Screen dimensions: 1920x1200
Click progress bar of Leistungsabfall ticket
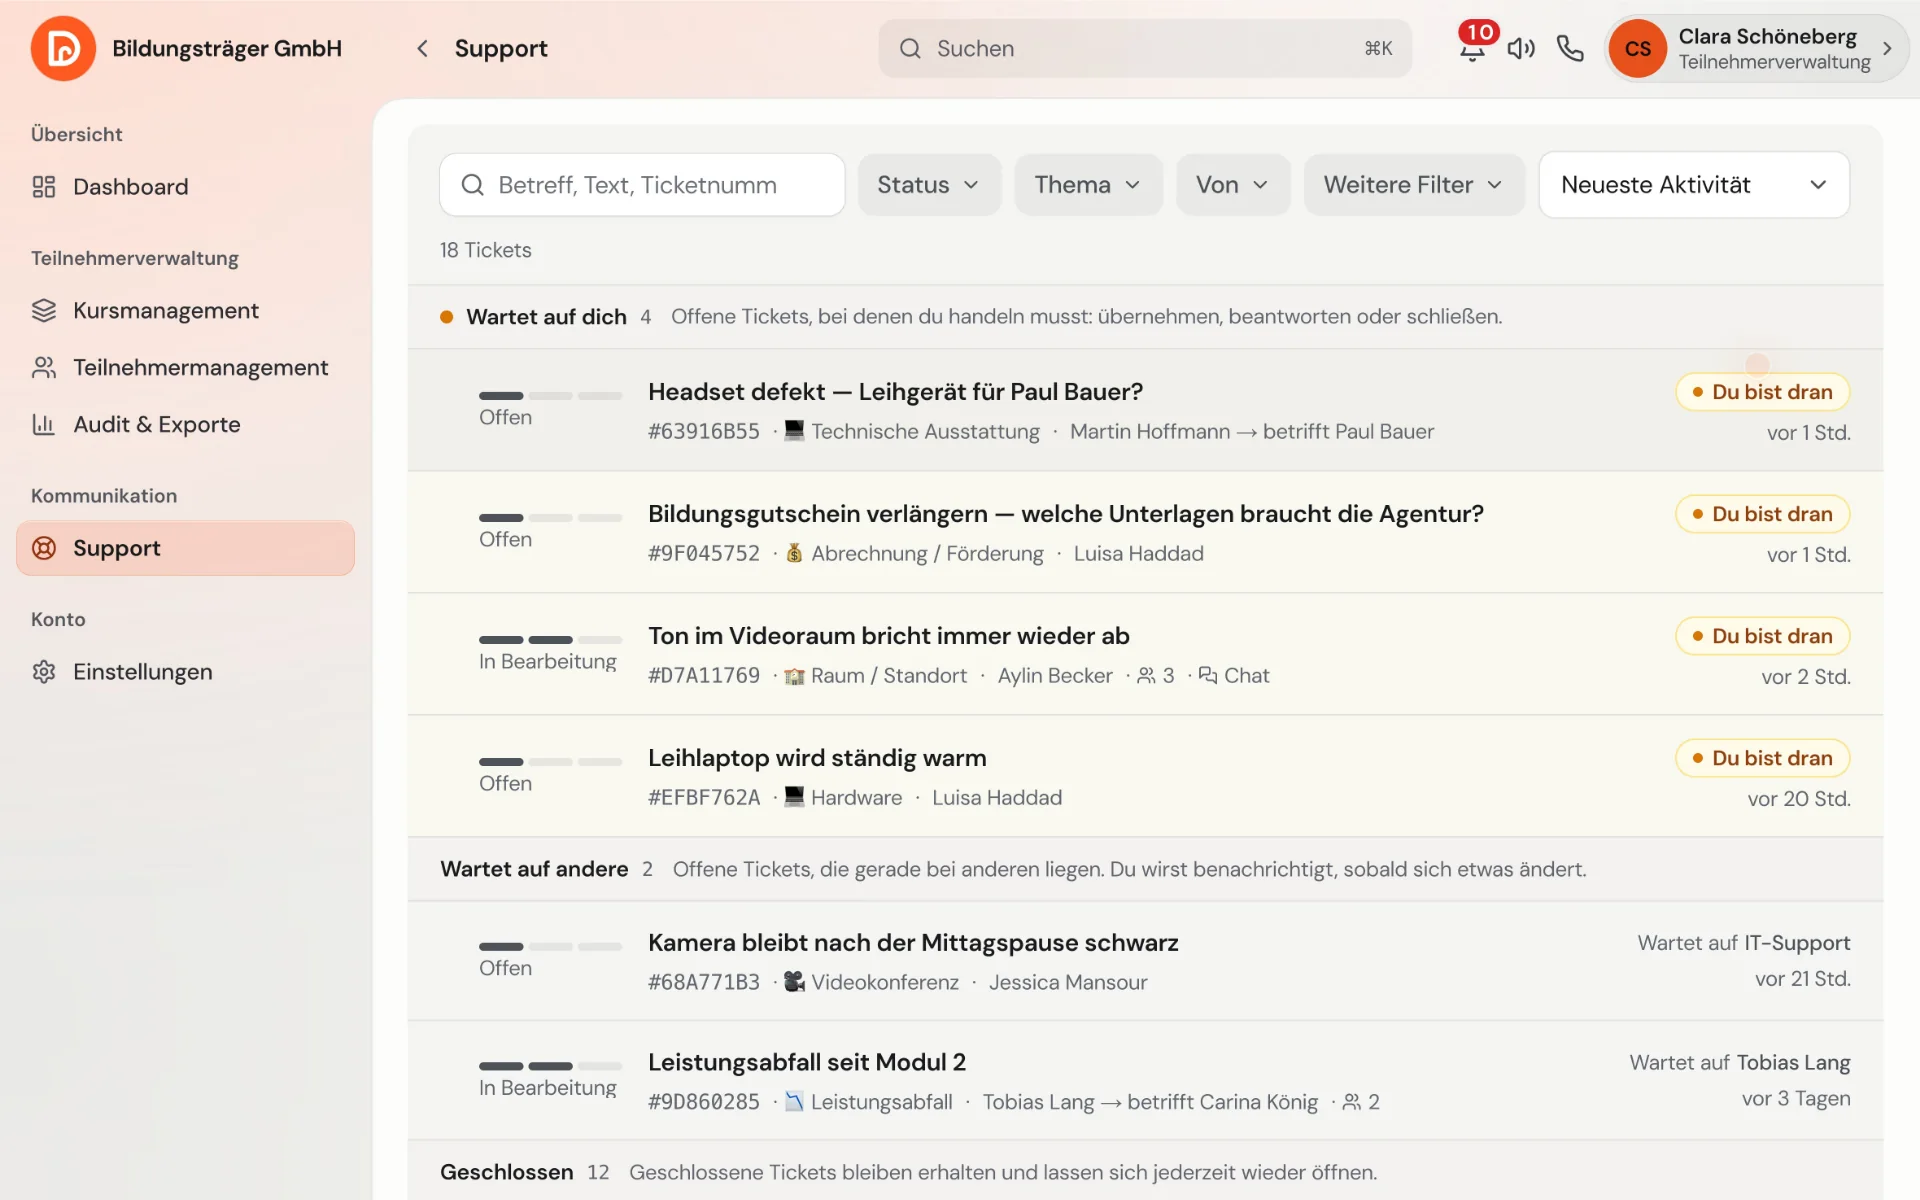click(x=550, y=1066)
